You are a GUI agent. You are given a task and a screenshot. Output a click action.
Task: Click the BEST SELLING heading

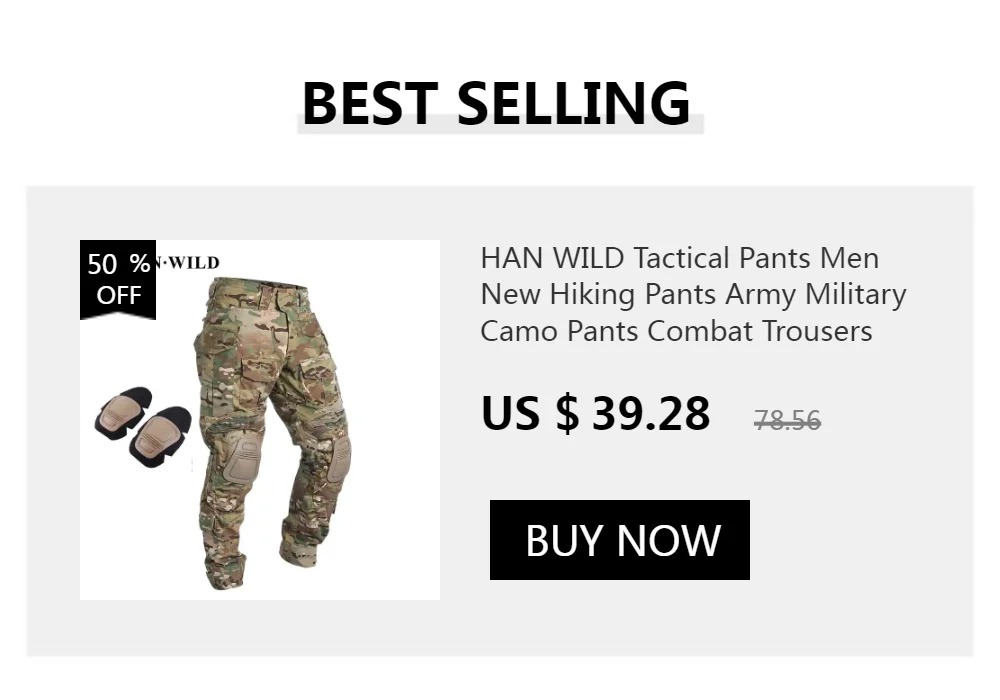click(x=497, y=103)
